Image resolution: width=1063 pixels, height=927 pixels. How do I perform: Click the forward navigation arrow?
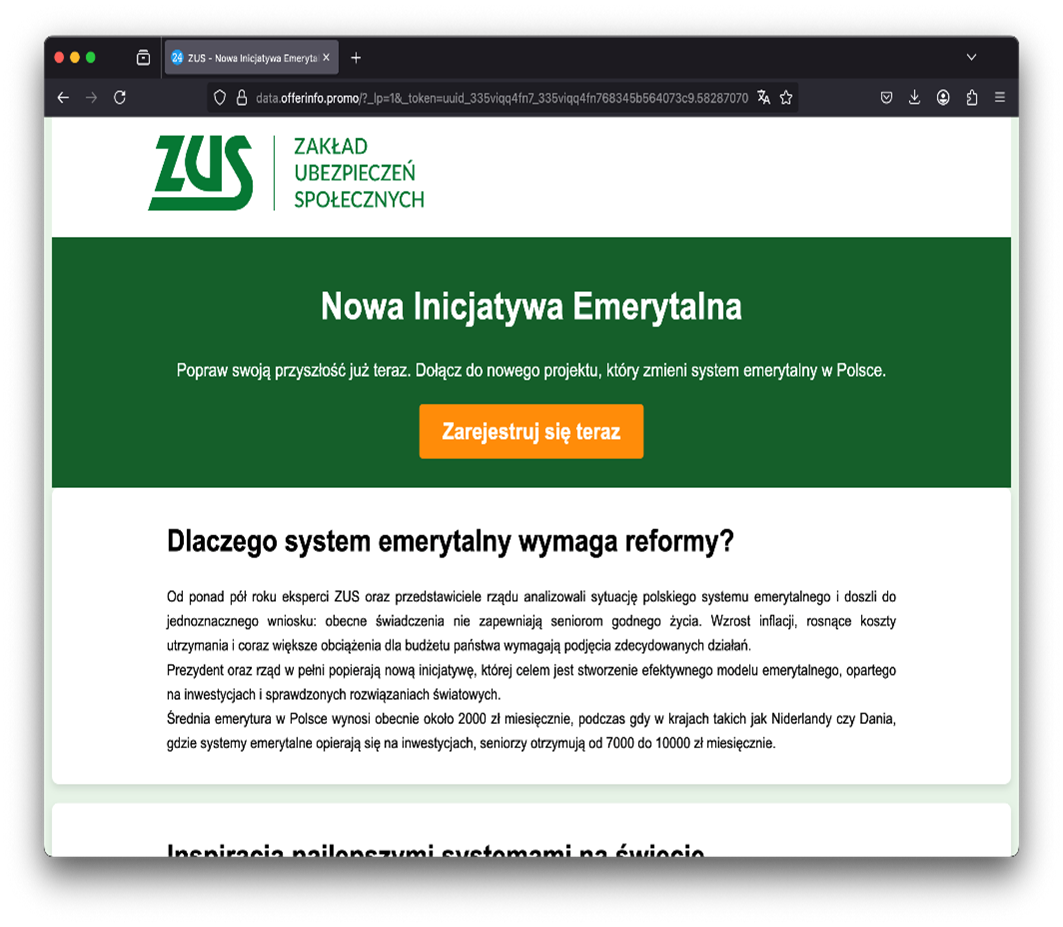(x=91, y=98)
